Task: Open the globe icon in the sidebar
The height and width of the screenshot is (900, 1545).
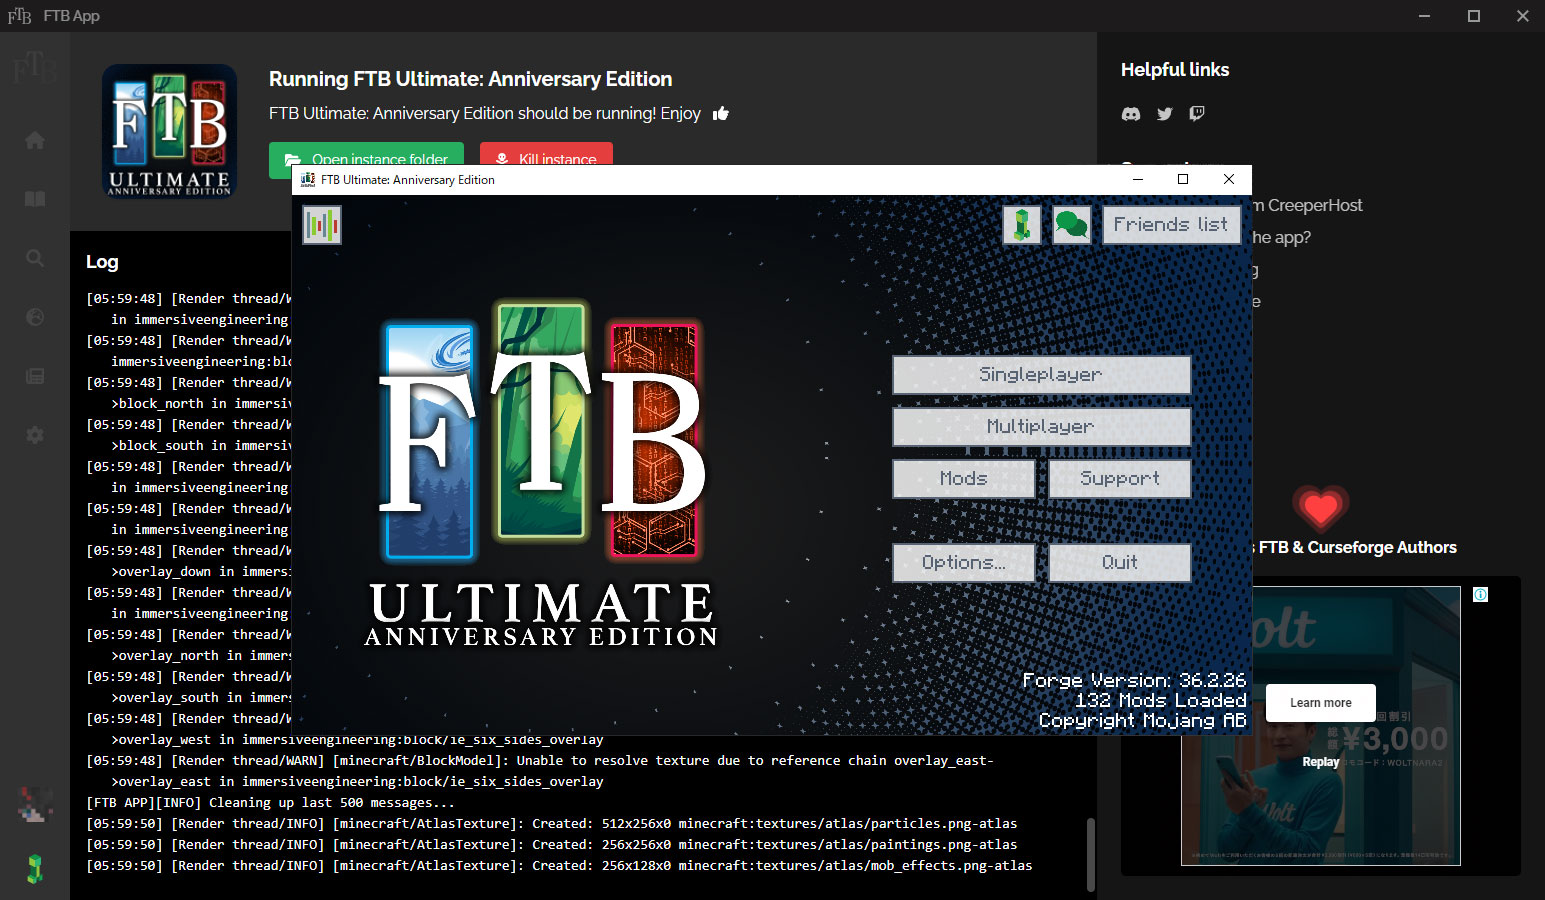Action: pos(35,317)
